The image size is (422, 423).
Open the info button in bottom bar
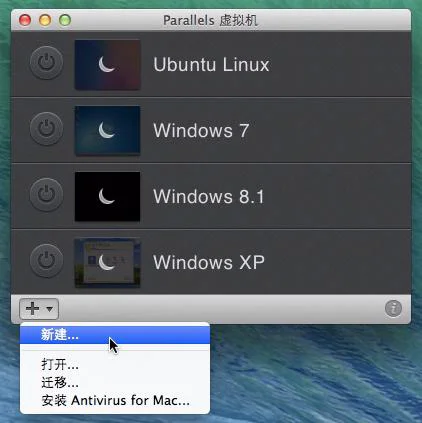click(393, 309)
